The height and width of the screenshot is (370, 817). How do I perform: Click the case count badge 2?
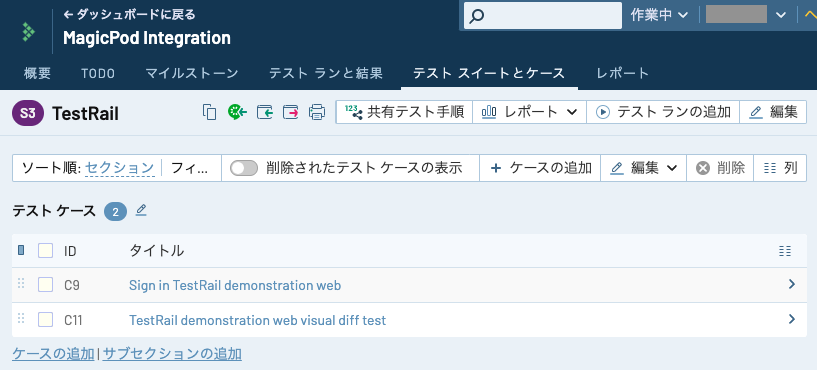point(115,211)
